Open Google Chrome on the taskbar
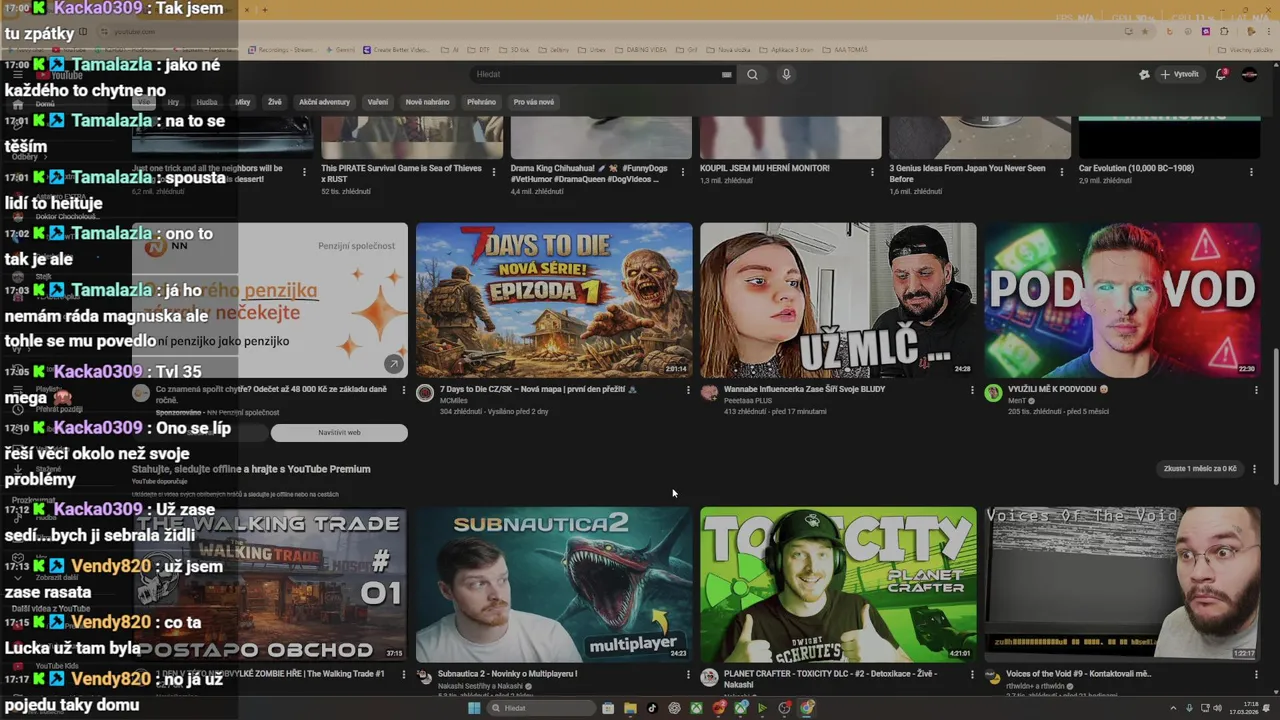The width and height of the screenshot is (1280, 720). 807,708
